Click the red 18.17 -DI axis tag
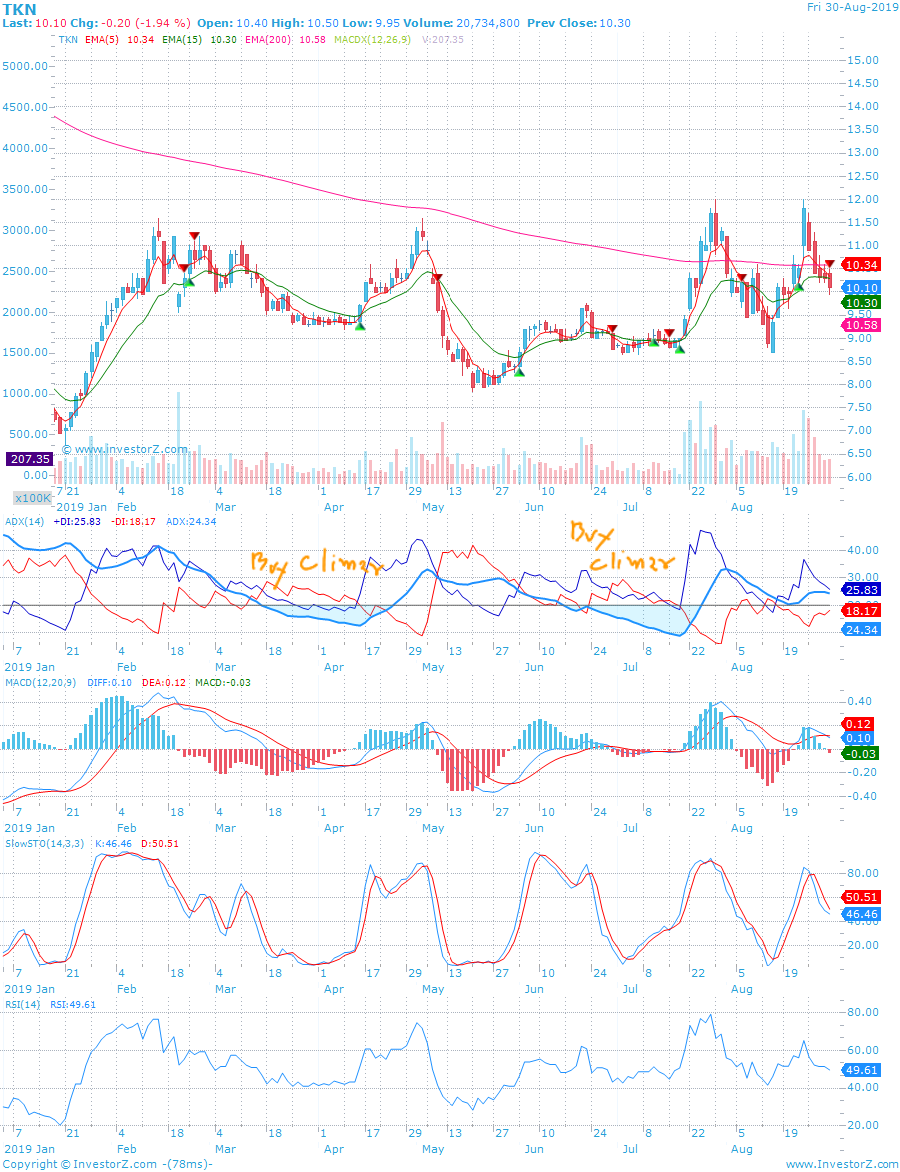This screenshot has width=900, height=1172. pyautogui.click(x=861, y=611)
